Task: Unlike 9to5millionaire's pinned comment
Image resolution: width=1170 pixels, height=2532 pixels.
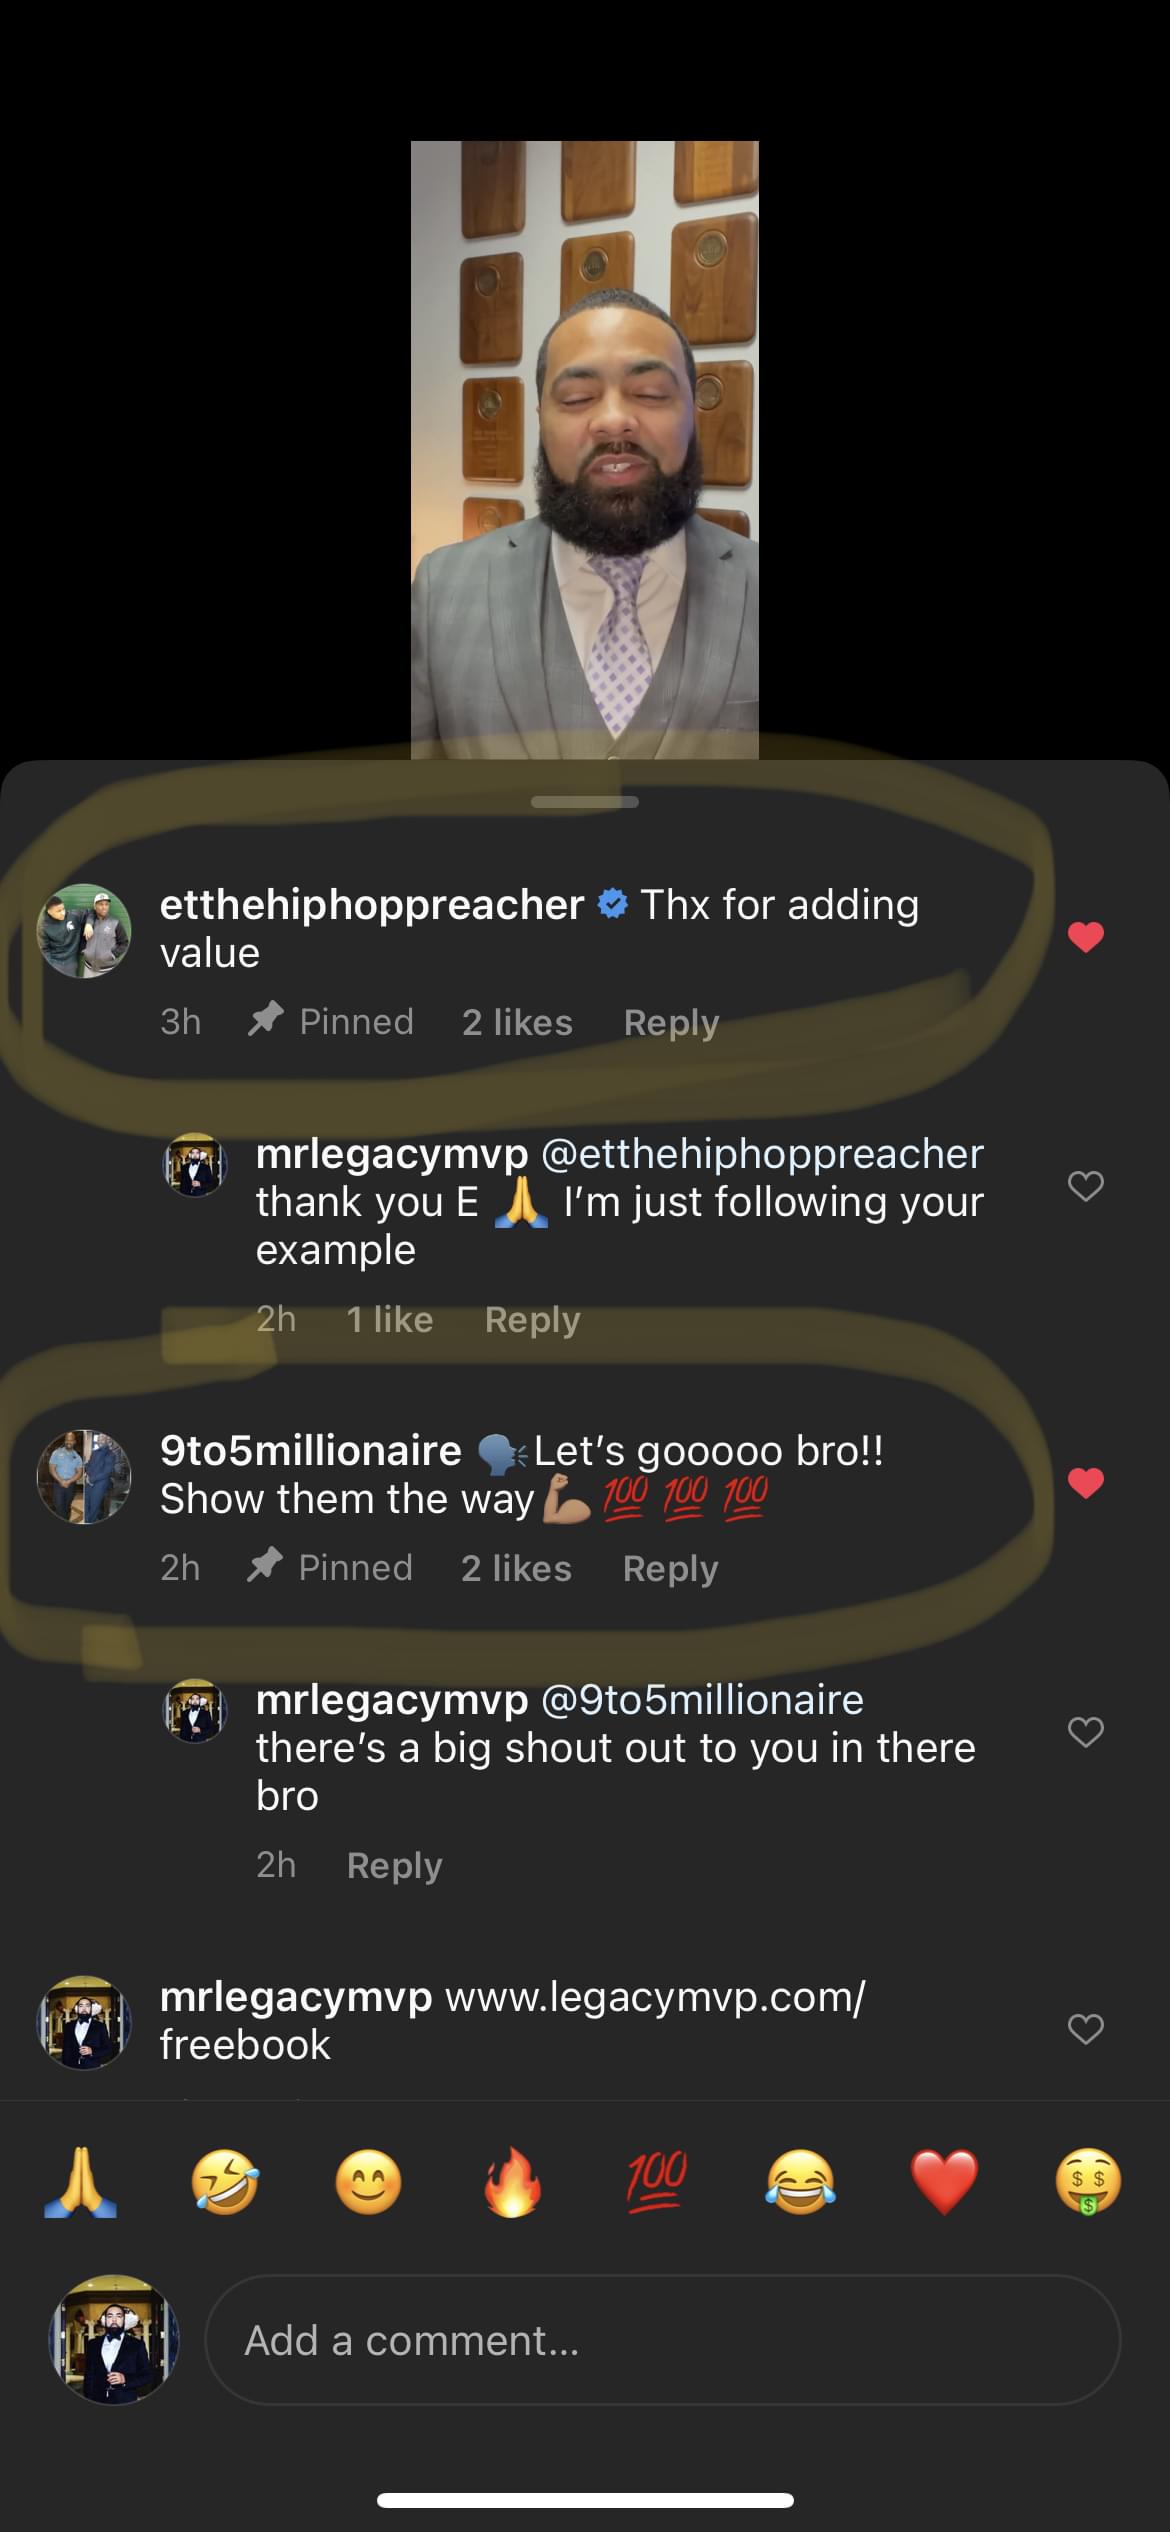Action: [1086, 1483]
